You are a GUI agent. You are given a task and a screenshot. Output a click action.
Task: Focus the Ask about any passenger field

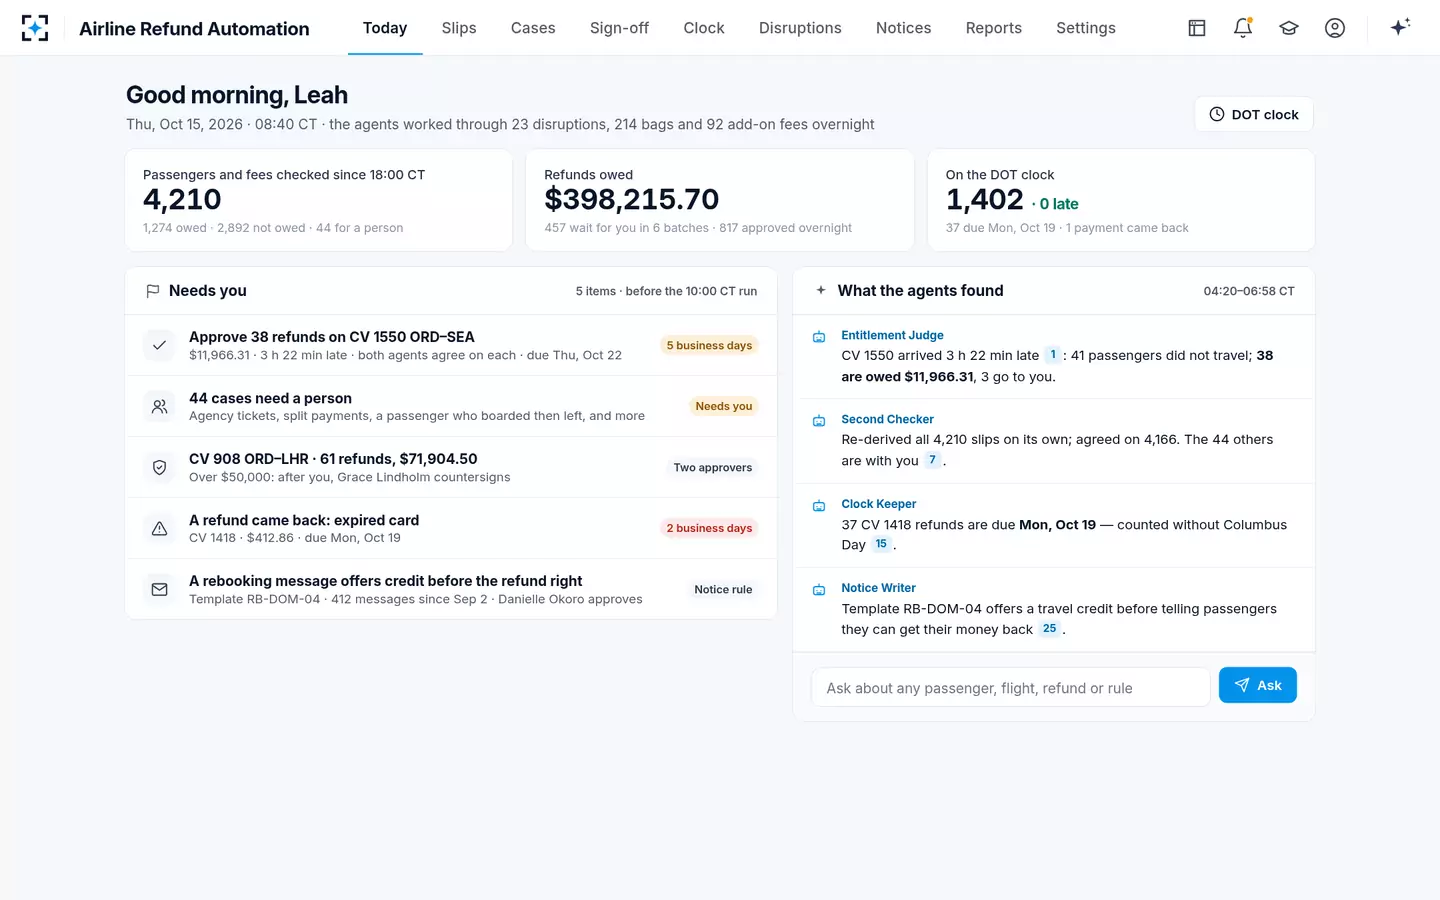point(1010,687)
